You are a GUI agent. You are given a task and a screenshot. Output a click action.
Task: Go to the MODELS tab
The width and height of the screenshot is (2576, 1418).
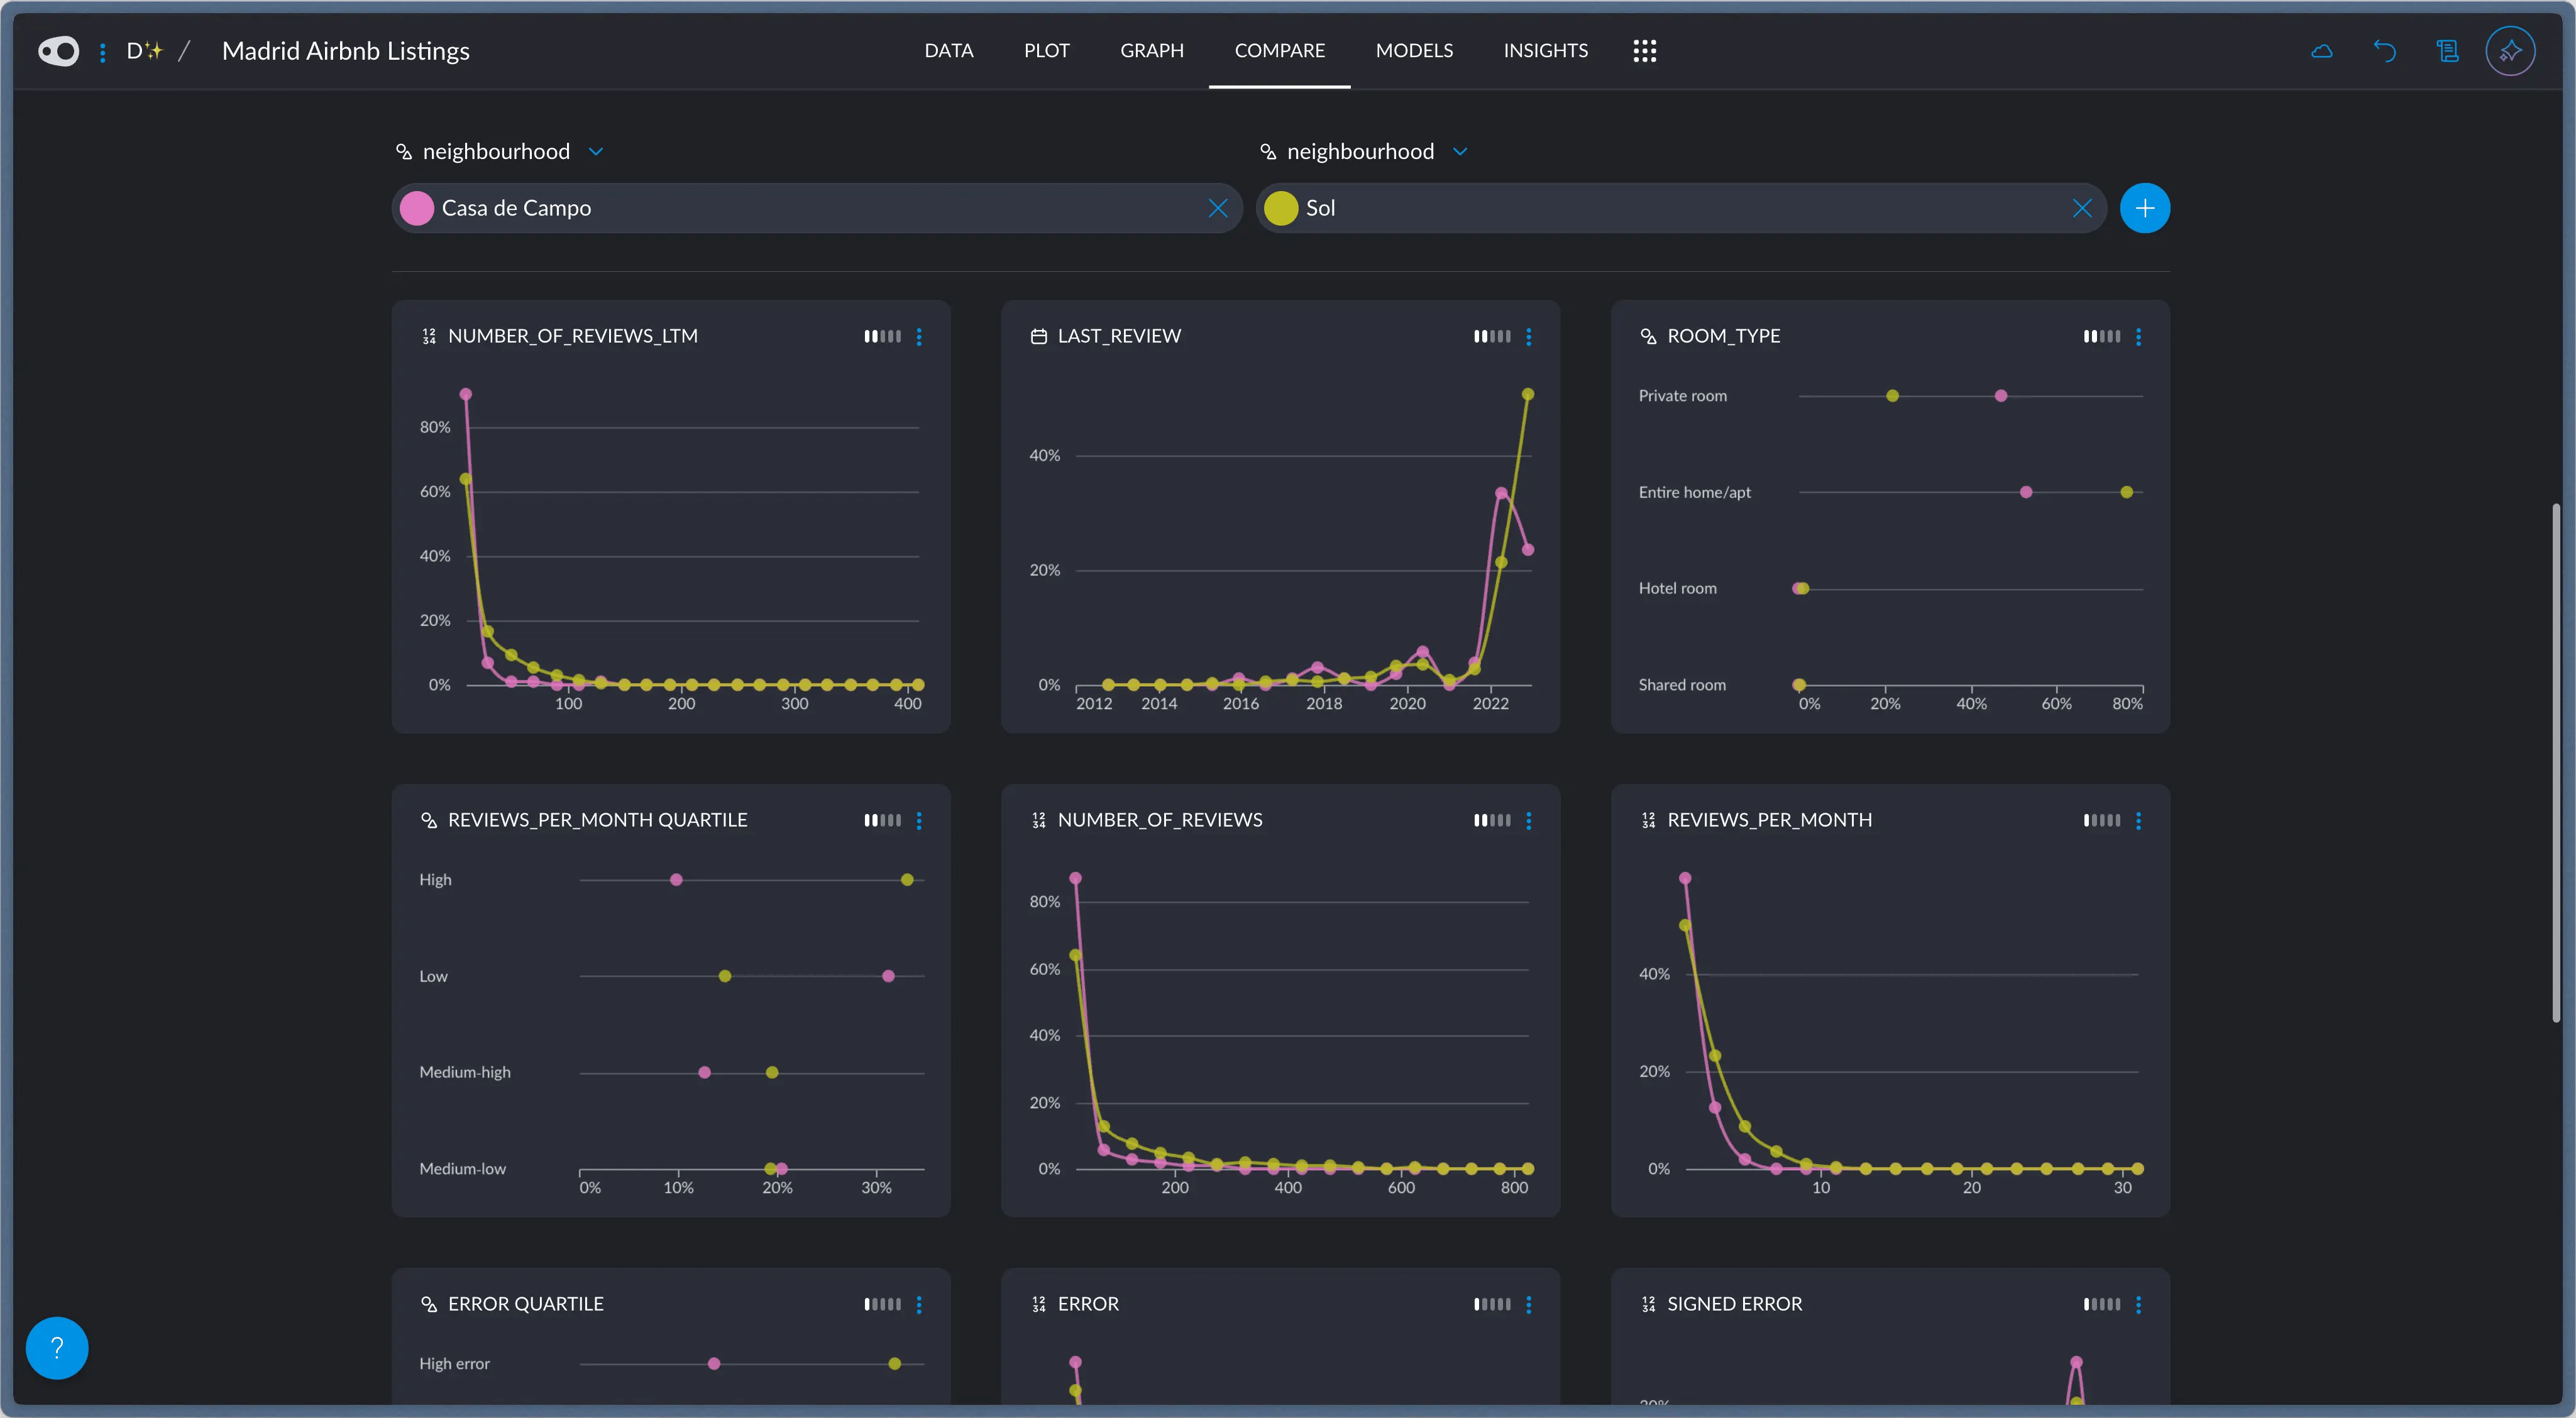(x=1414, y=51)
